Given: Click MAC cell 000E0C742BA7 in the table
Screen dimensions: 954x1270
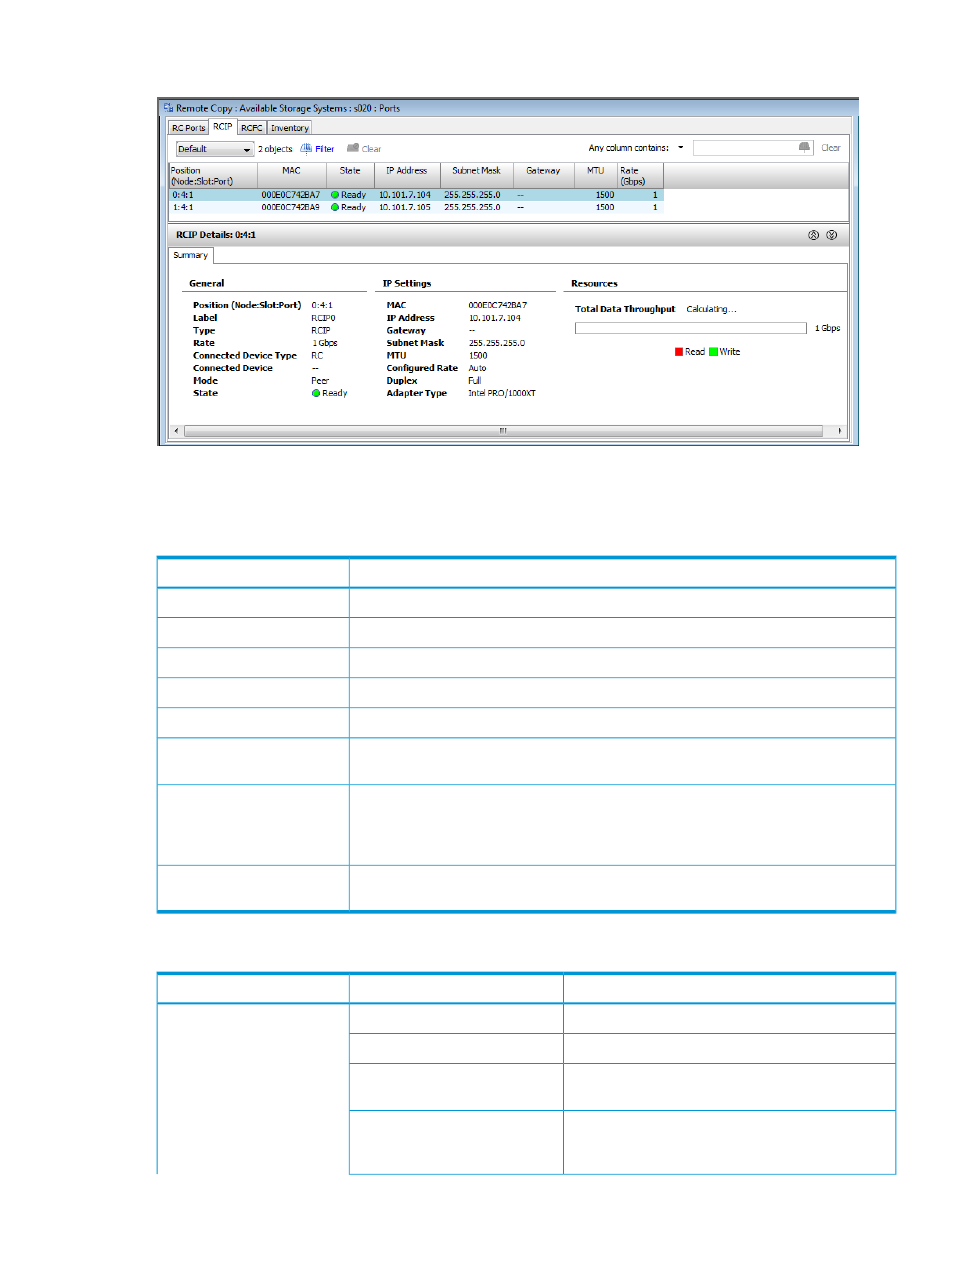Looking at the screenshot, I should coord(291,195).
